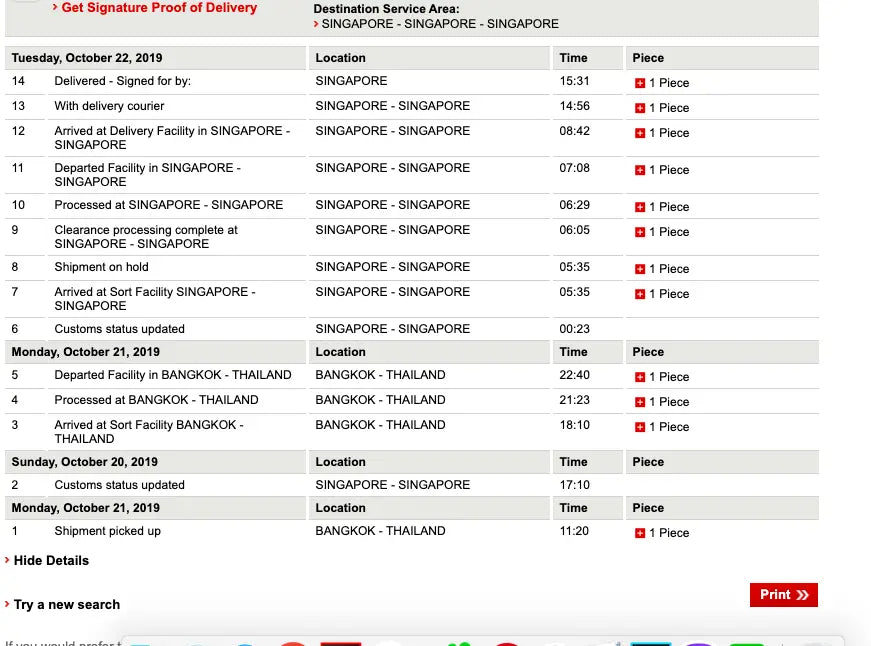Click time value 14:56
This screenshot has width=871, height=646.
pyautogui.click(x=574, y=106)
